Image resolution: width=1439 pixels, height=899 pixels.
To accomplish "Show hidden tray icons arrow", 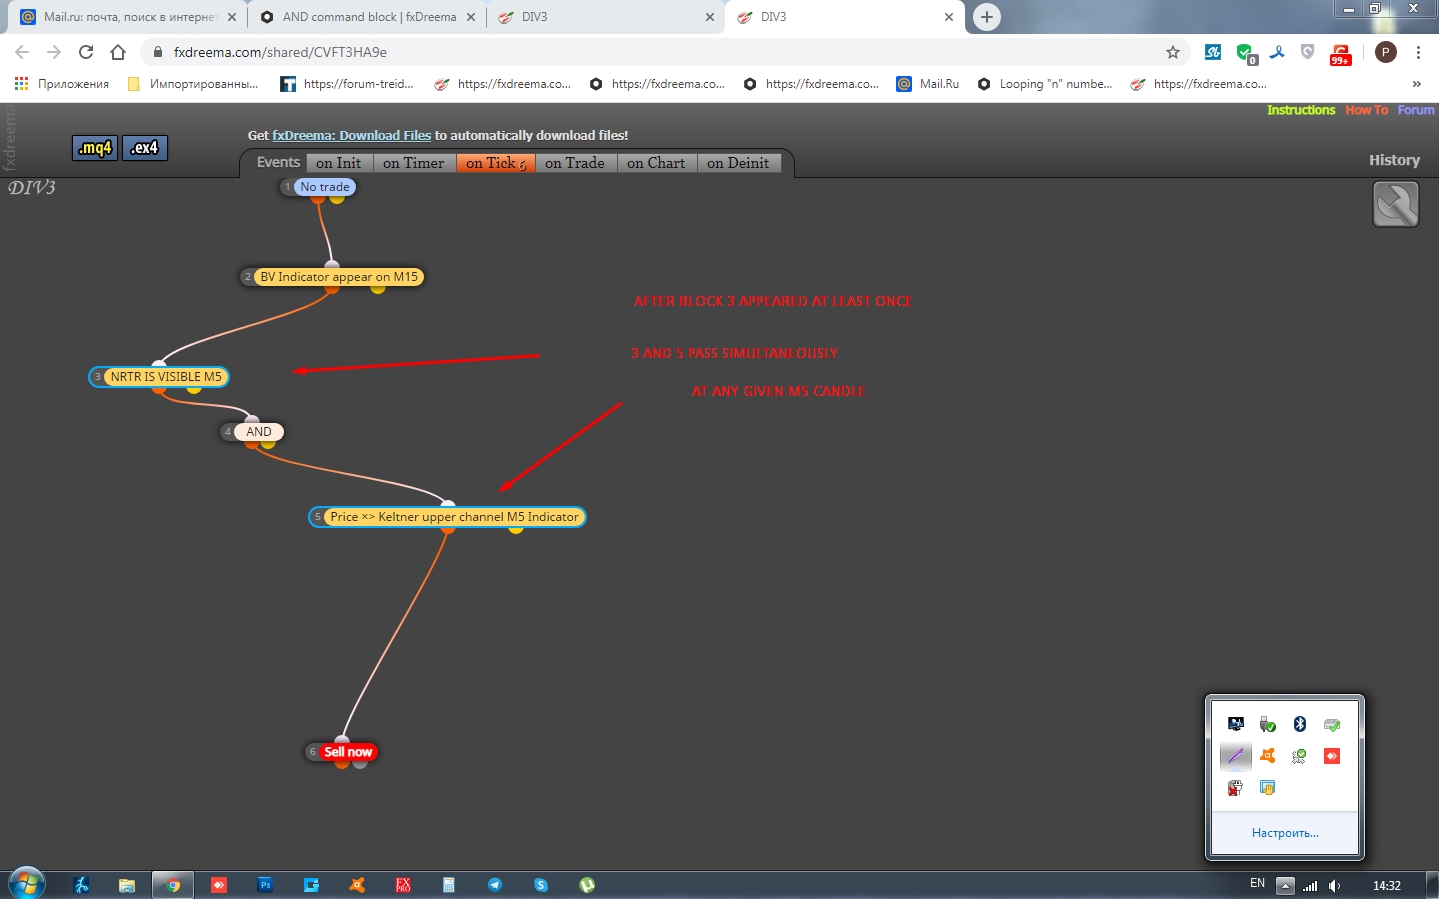I will pyautogui.click(x=1286, y=885).
